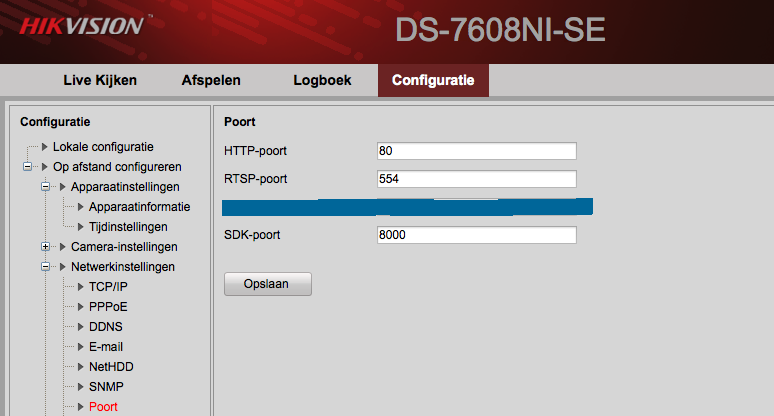Select the Apparaatinstellingen tree item
The image size is (774, 416).
125,187
